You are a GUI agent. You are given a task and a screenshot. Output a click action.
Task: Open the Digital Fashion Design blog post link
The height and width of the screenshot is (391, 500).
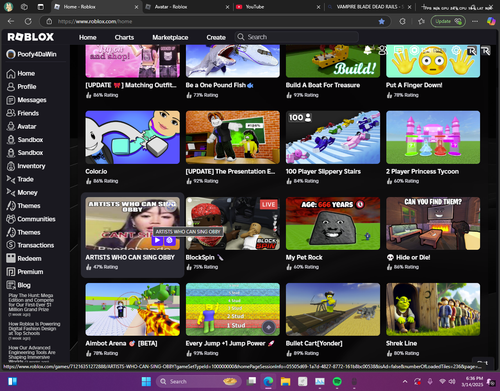(34, 329)
